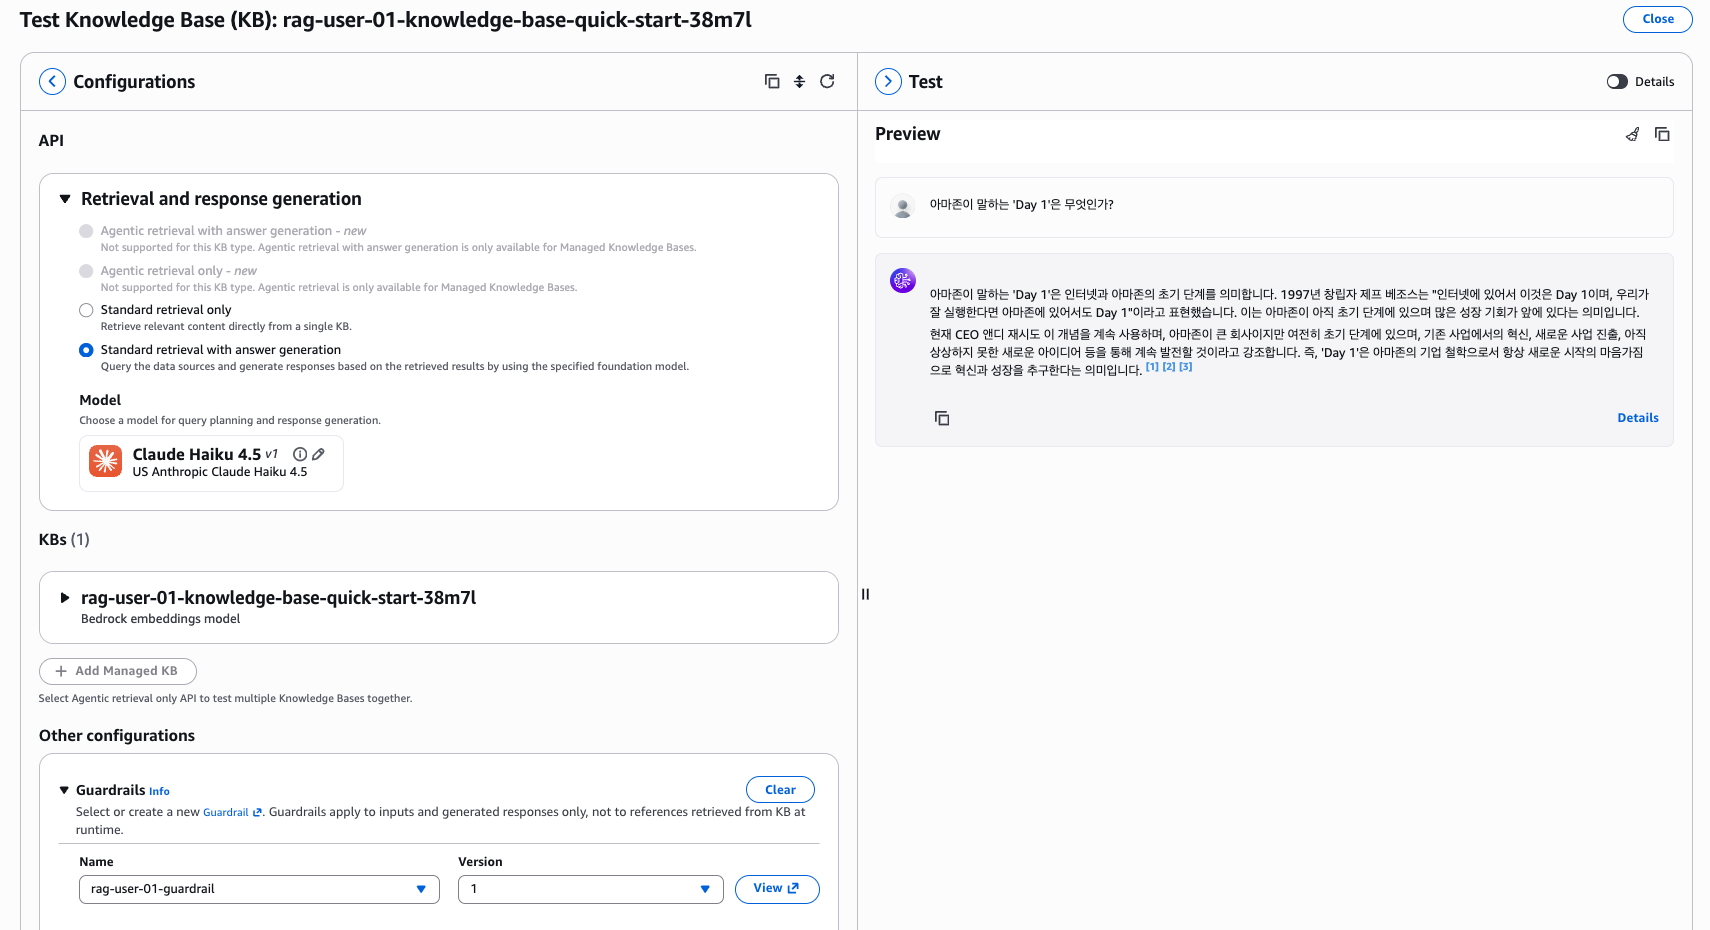Follow the Guardrail external link
Screen dimensions: 1710x930
[x=232, y=812]
